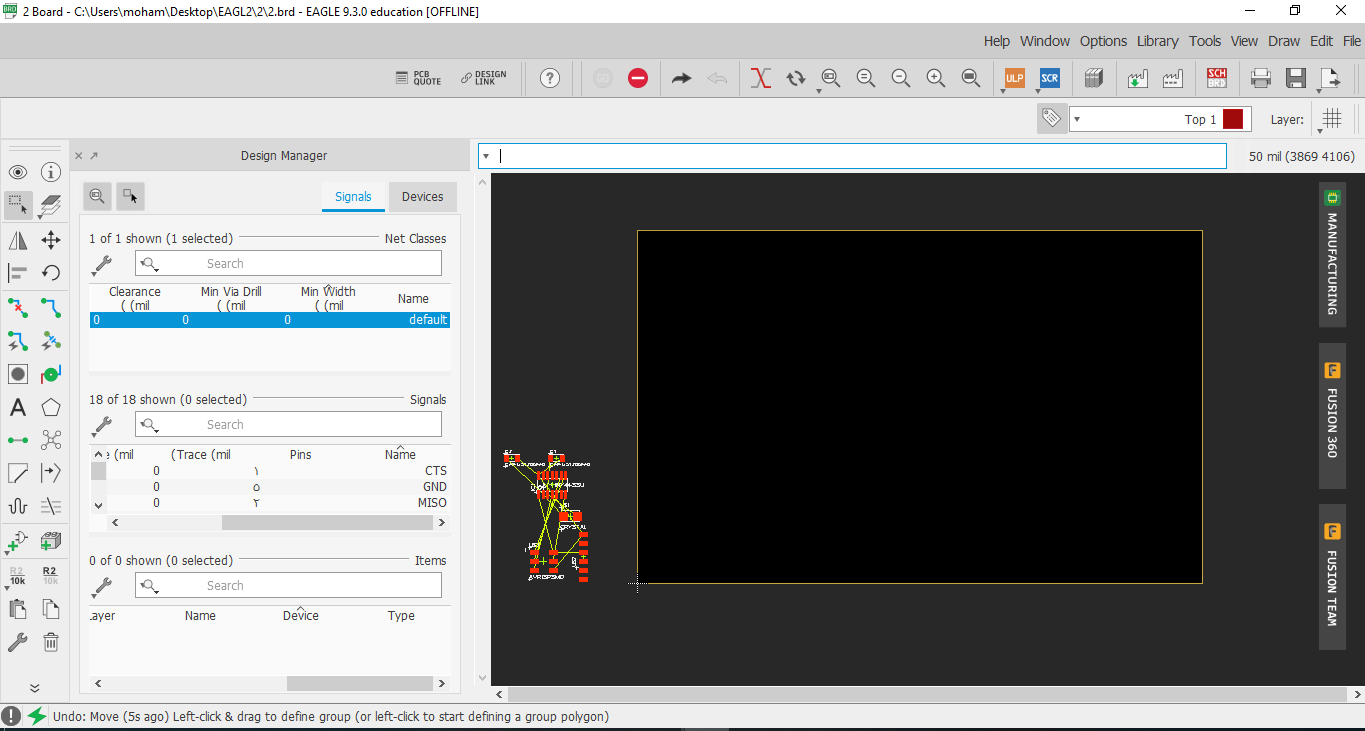Click the red Top layer color swatch
The height and width of the screenshot is (731, 1365).
(1233, 119)
